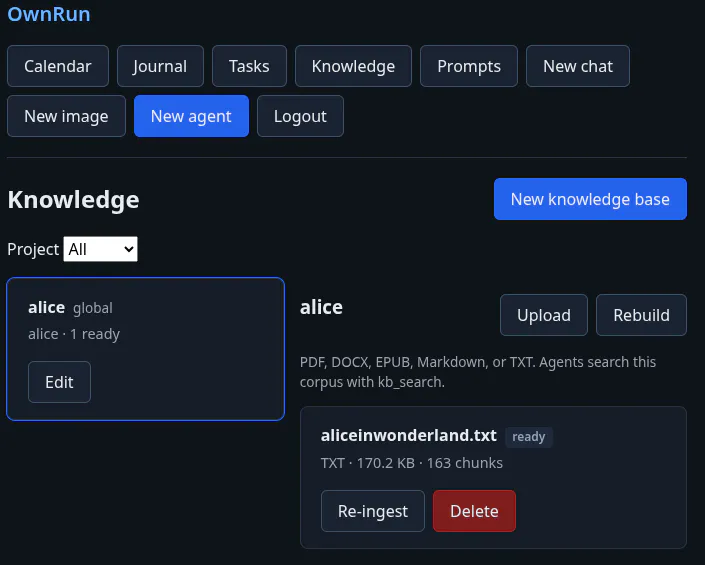Open the OwnRun home link
This screenshot has height=565, width=705.
(x=49, y=14)
